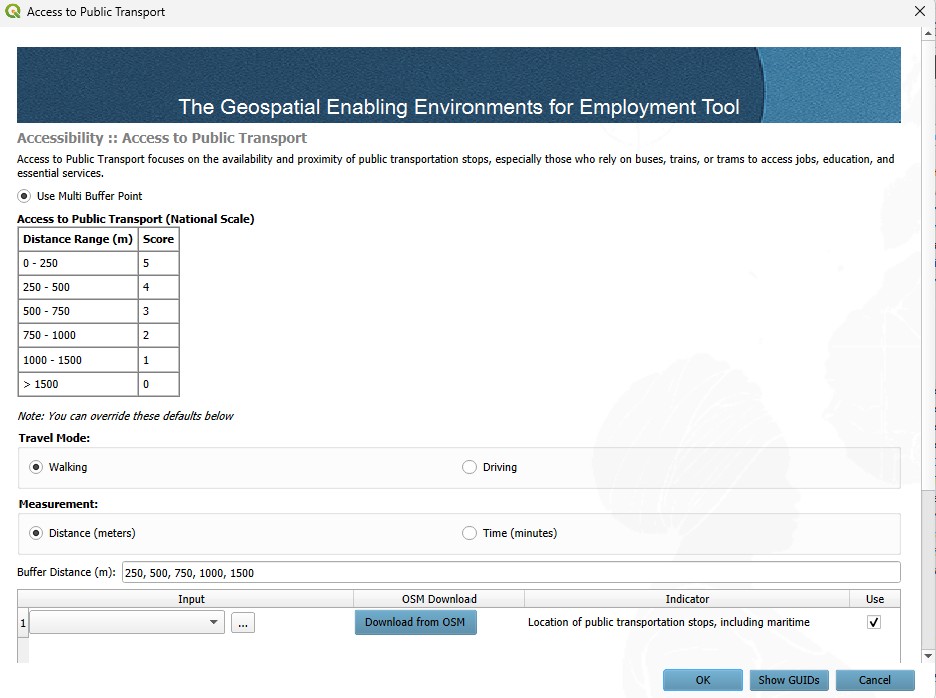Browse for input file with ellipsis button
This screenshot has width=936, height=698.
coord(242,623)
